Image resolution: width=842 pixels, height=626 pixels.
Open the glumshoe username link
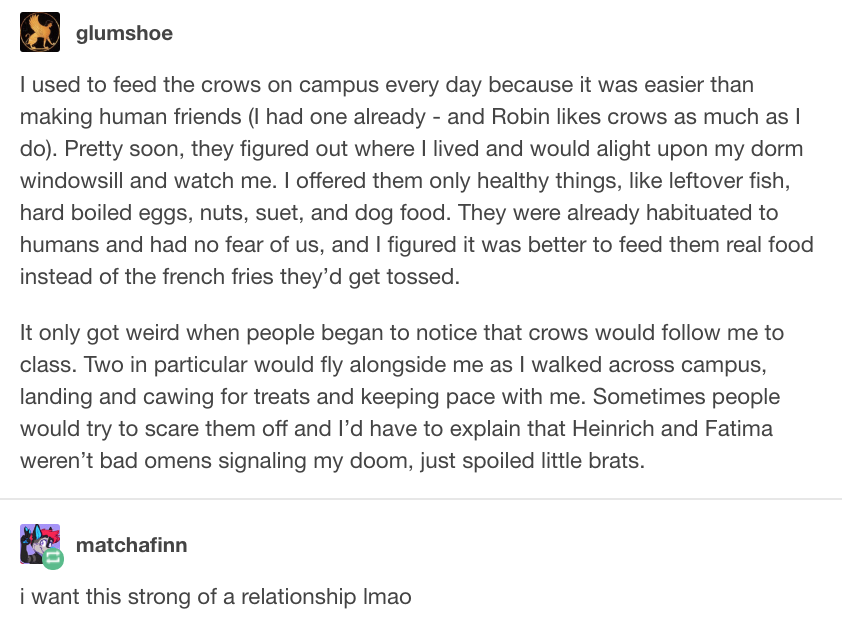pyautogui.click(x=124, y=33)
